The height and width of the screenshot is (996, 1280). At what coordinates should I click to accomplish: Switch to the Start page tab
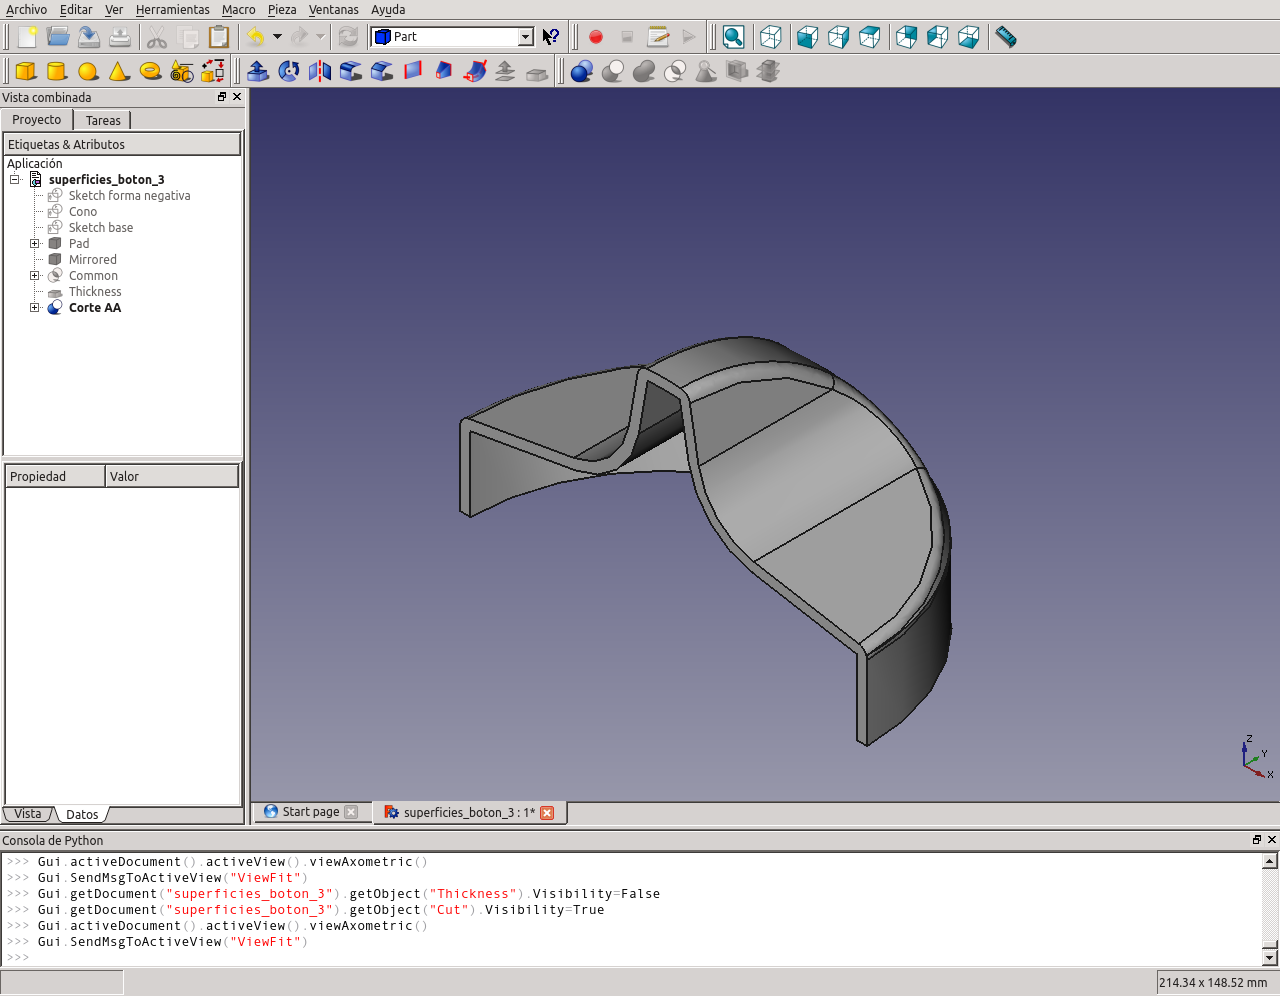310,812
